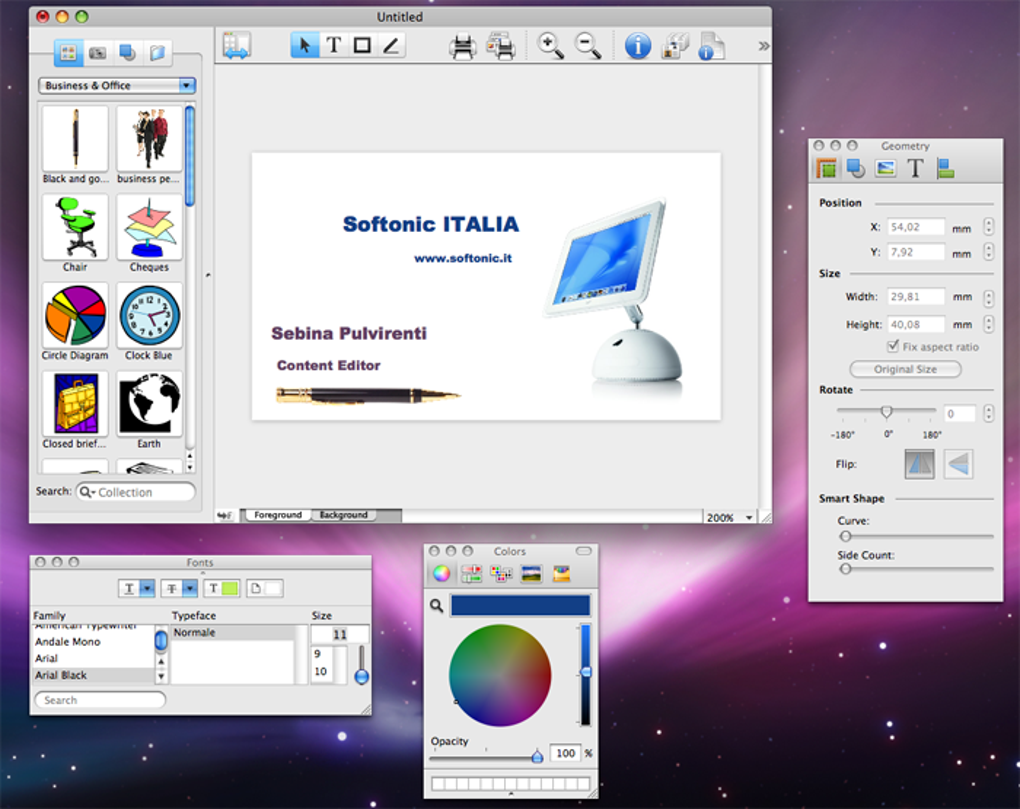Click the text color swatch in Fonts
This screenshot has width=1020, height=809.
pyautogui.click(x=222, y=589)
